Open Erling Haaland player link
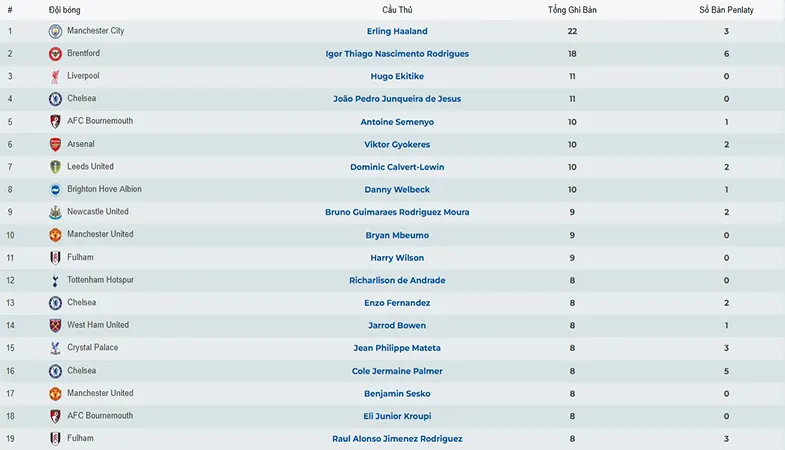Image resolution: width=785 pixels, height=450 pixels. pyautogui.click(x=397, y=31)
